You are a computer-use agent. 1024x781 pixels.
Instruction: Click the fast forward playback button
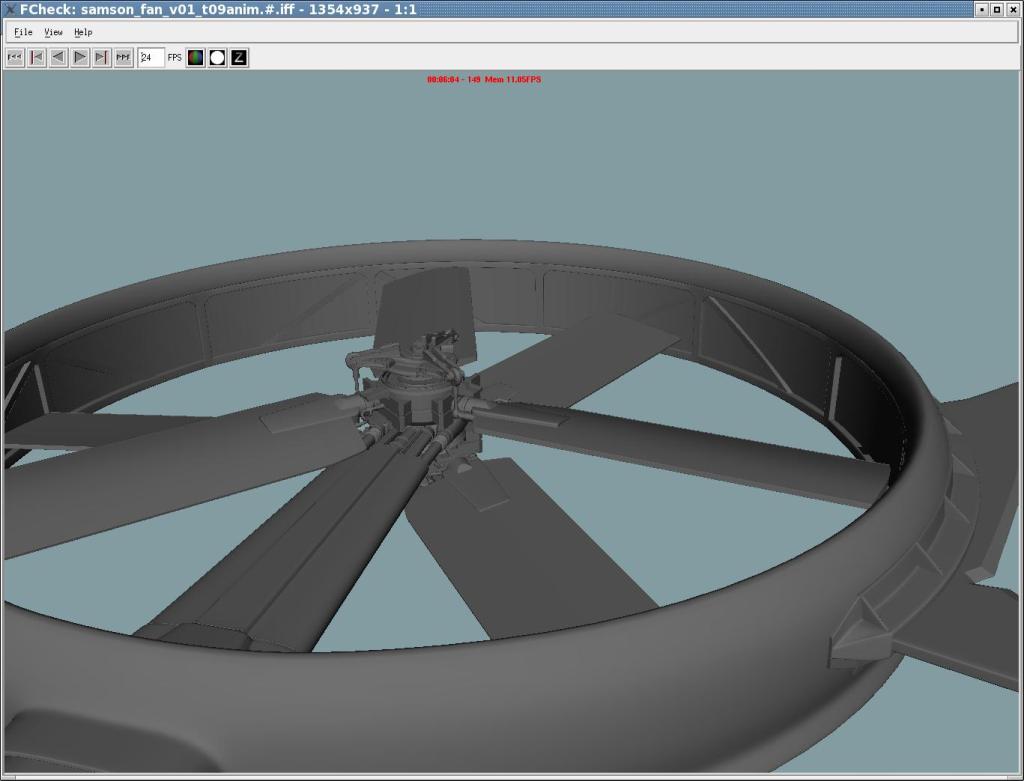point(123,58)
